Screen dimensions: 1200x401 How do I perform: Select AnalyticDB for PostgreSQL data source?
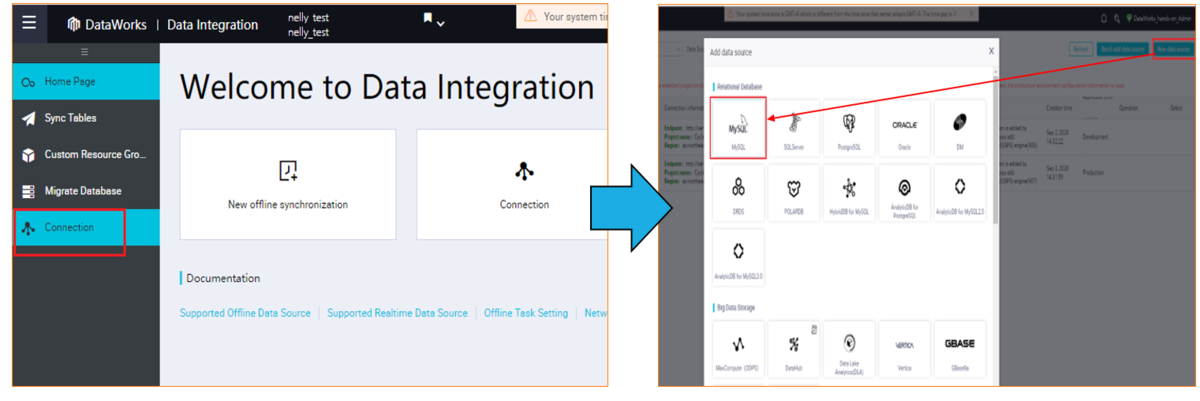coord(904,192)
